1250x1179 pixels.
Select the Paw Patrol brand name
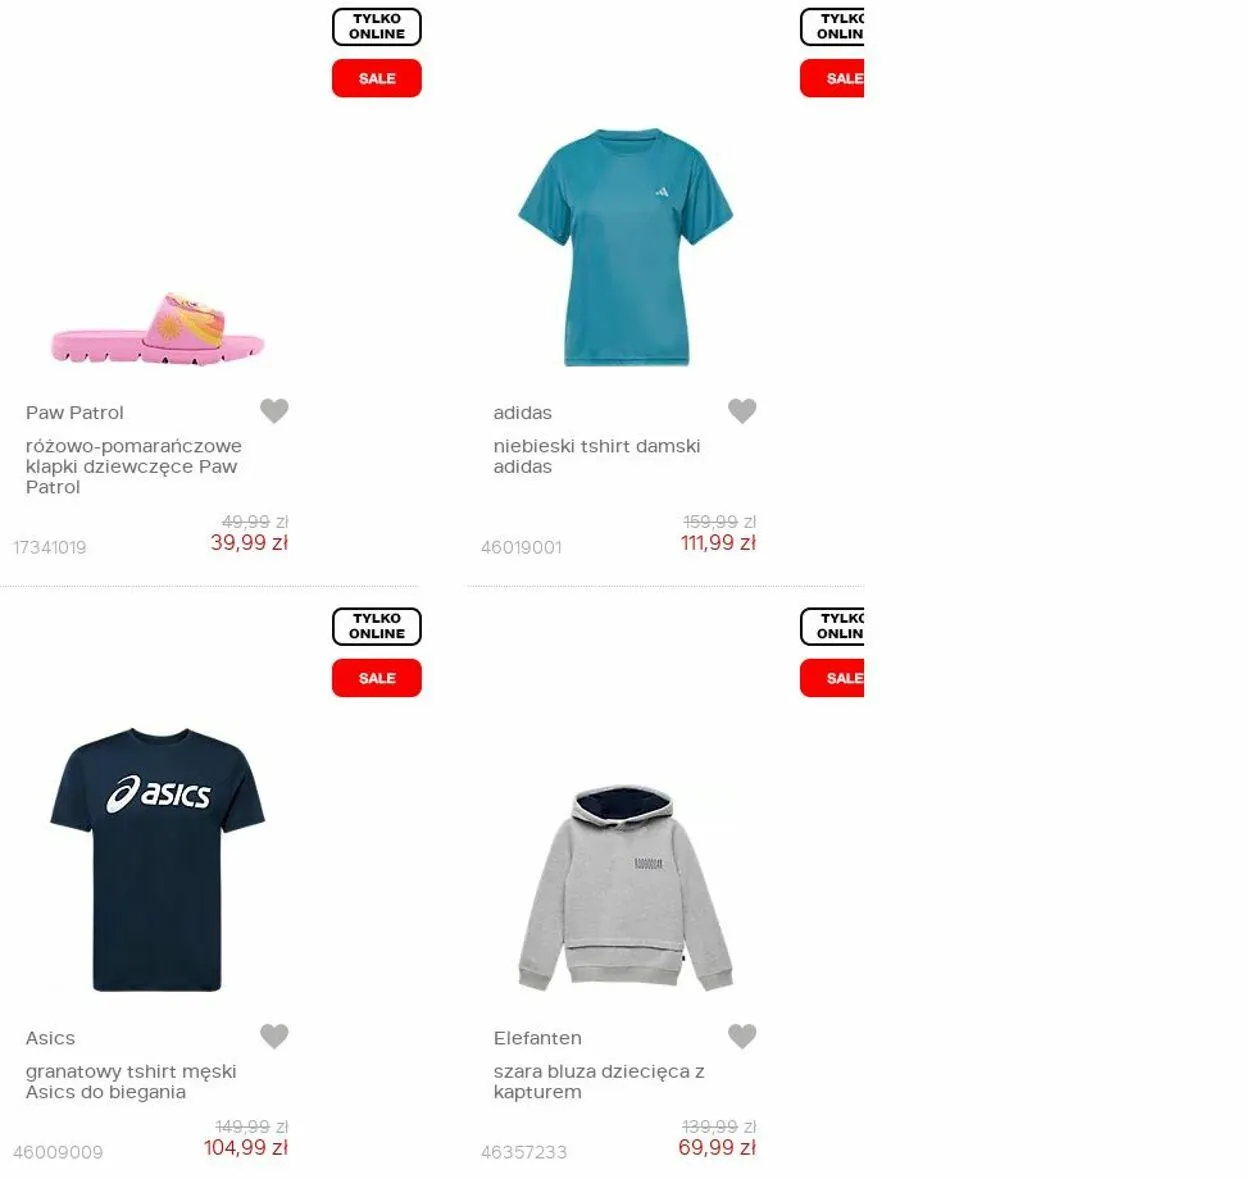[x=75, y=412]
